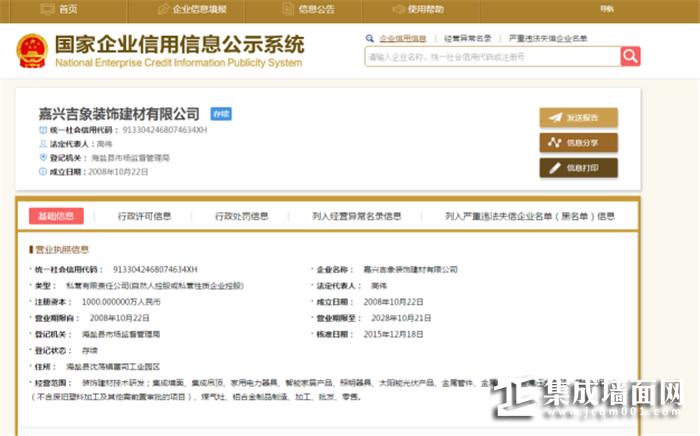Click the 信息公告 document icon
This screenshot has width=700, height=436.
click(x=288, y=9)
